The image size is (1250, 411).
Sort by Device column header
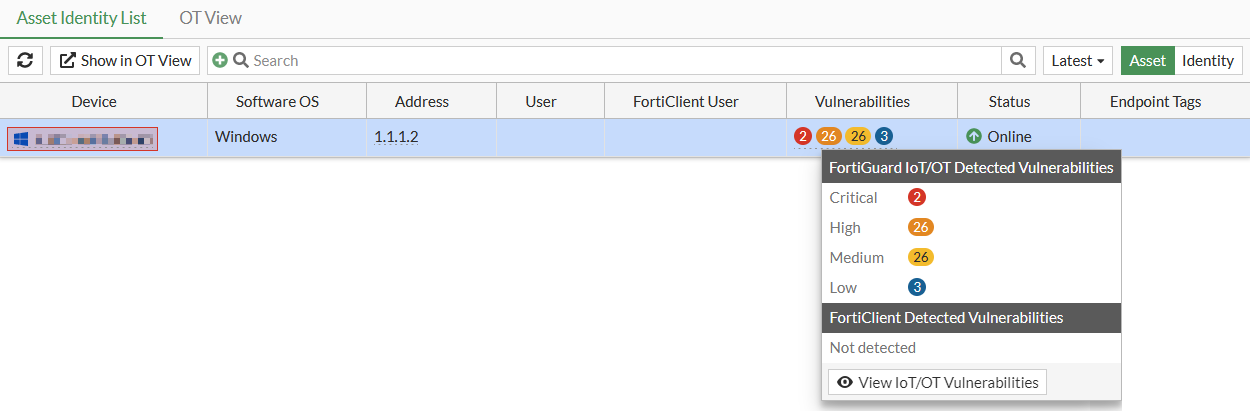coord(94,101)
